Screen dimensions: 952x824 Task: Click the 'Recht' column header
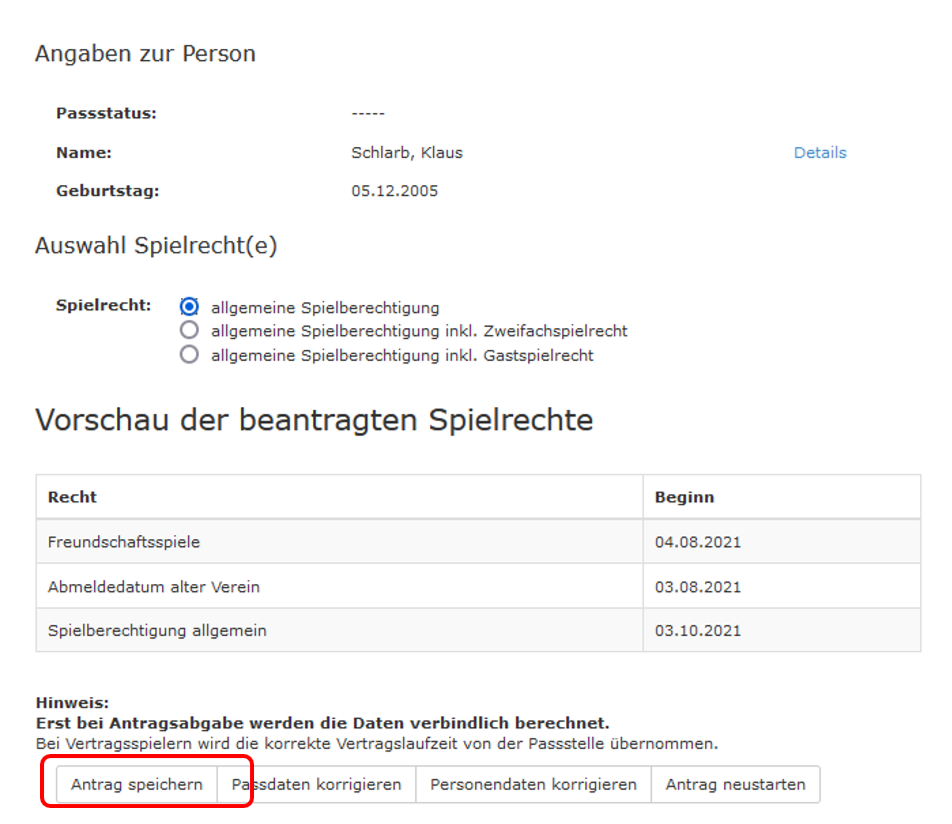(72, 497)
